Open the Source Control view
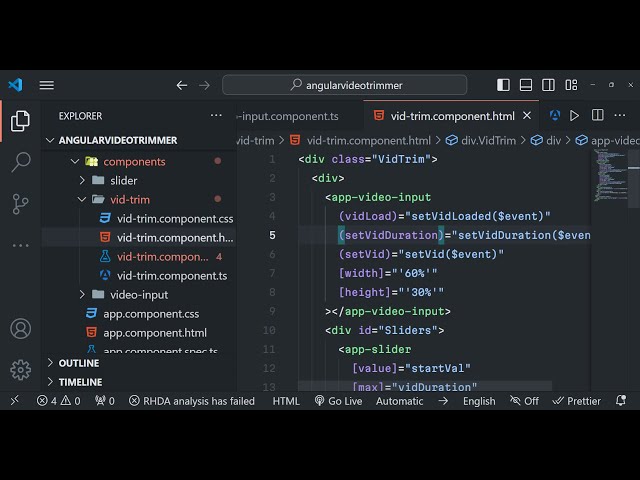Screen dimensions: 640x480 pyautogui.click(x=20, y=204)
